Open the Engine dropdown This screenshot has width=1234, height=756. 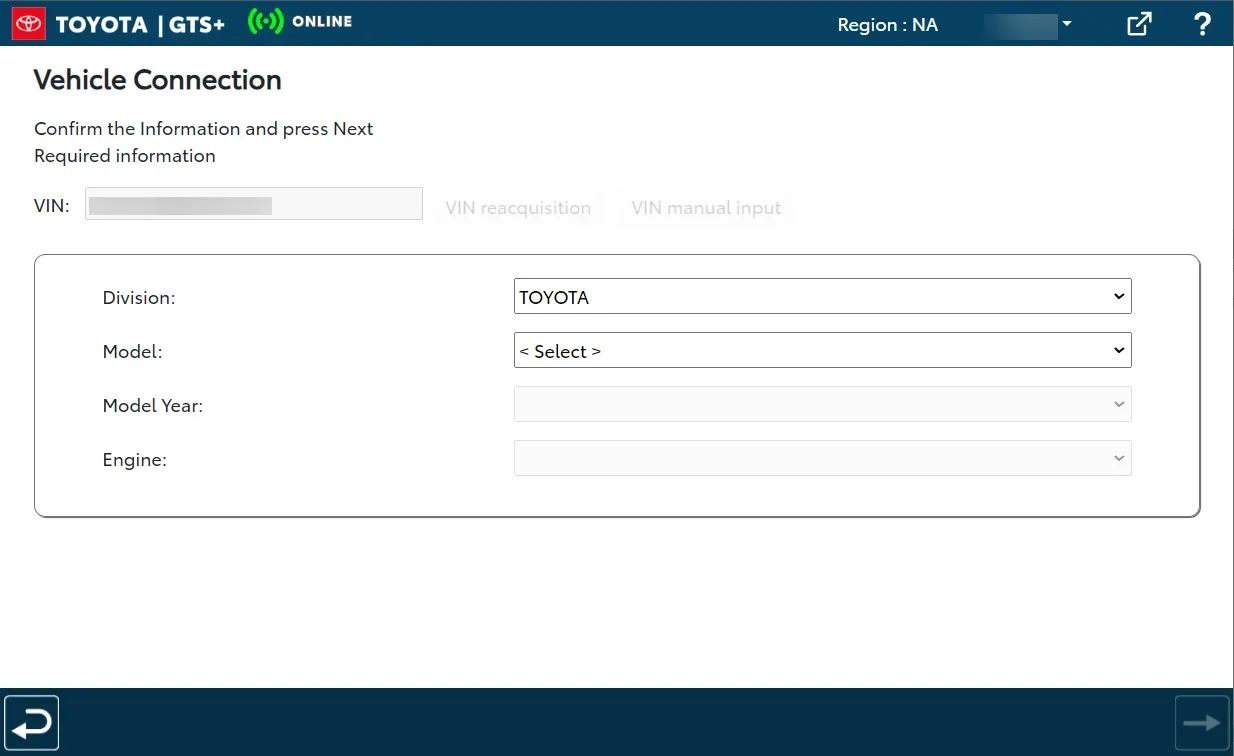pyautogui.click(x=822, y=459)
